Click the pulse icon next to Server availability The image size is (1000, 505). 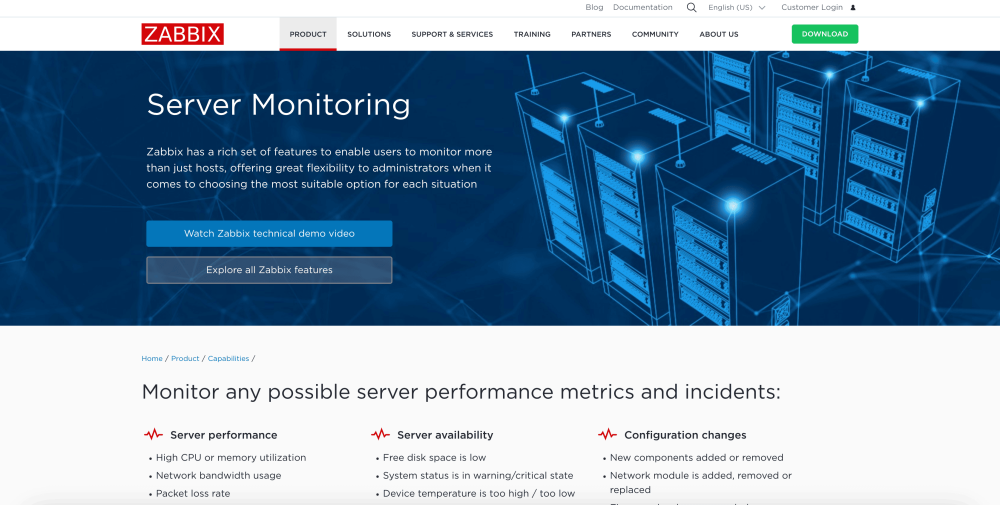380,435
